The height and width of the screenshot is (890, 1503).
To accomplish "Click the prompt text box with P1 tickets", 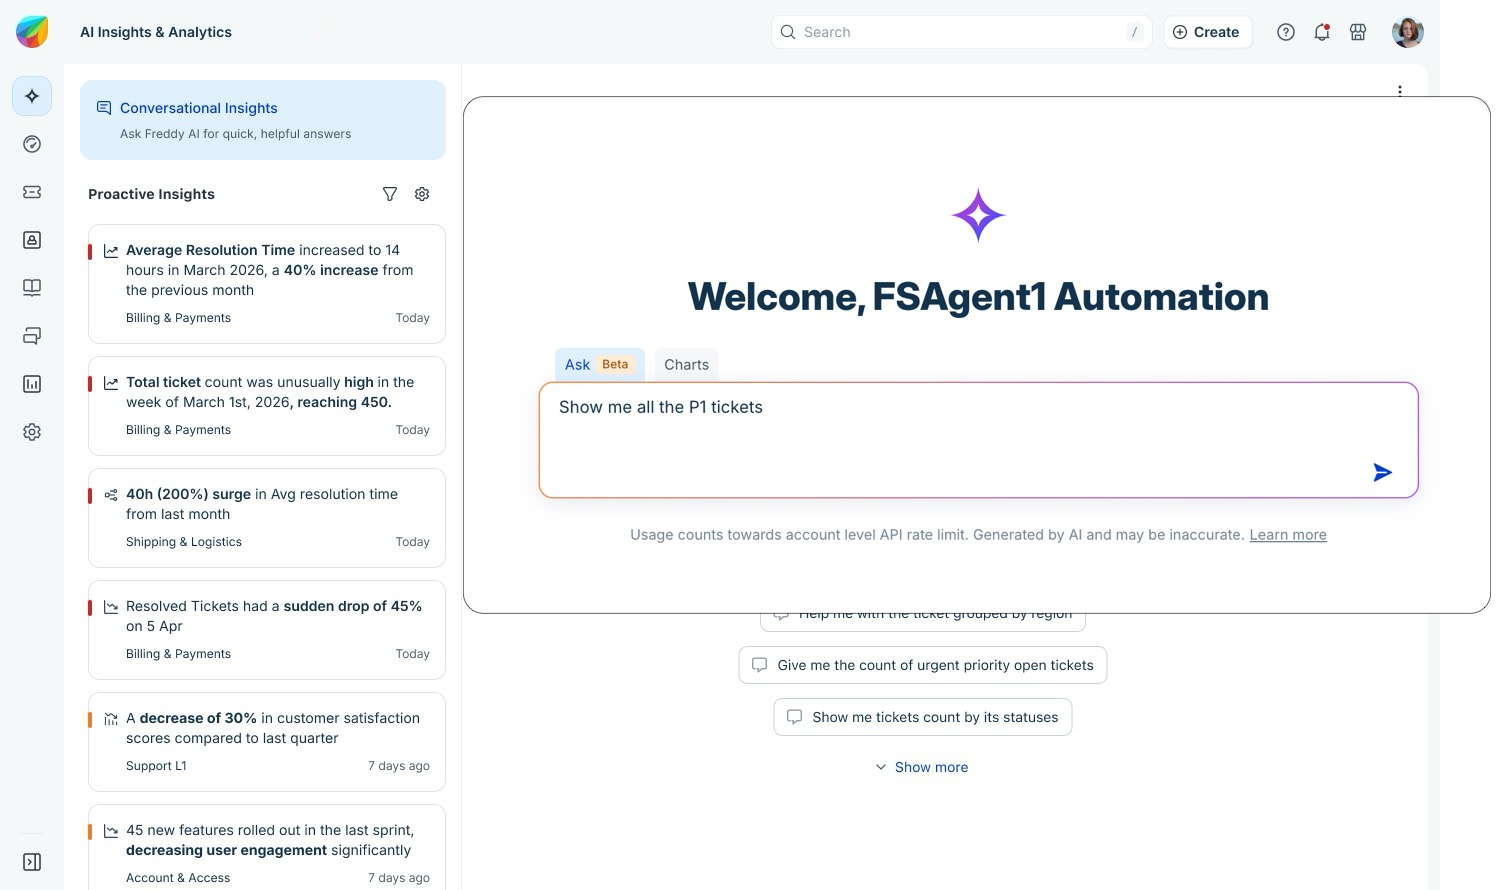I will coord(979,440).
